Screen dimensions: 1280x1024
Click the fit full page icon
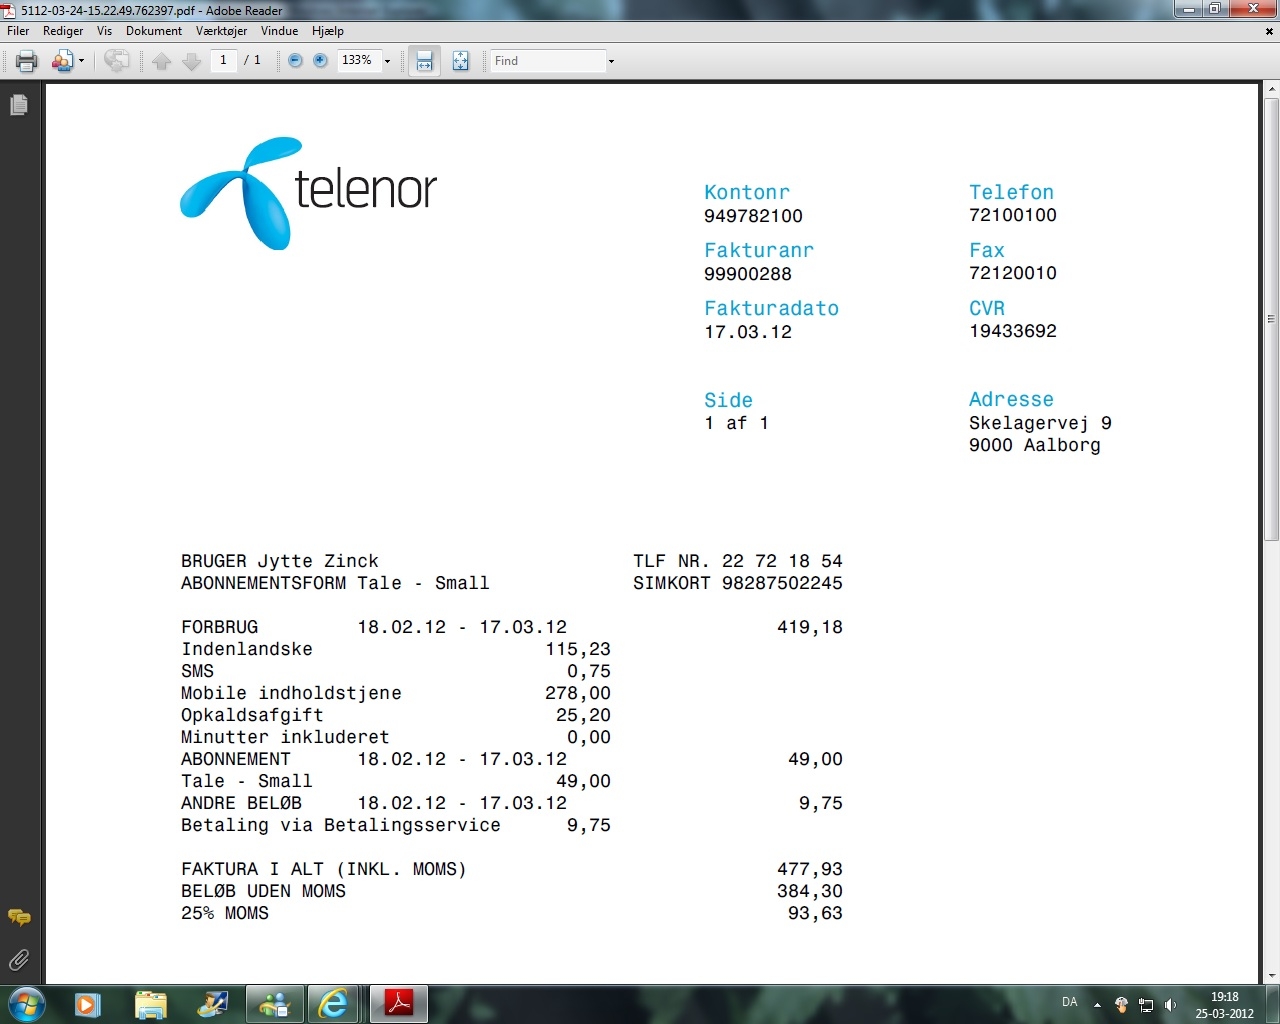(x=460, y=61)
